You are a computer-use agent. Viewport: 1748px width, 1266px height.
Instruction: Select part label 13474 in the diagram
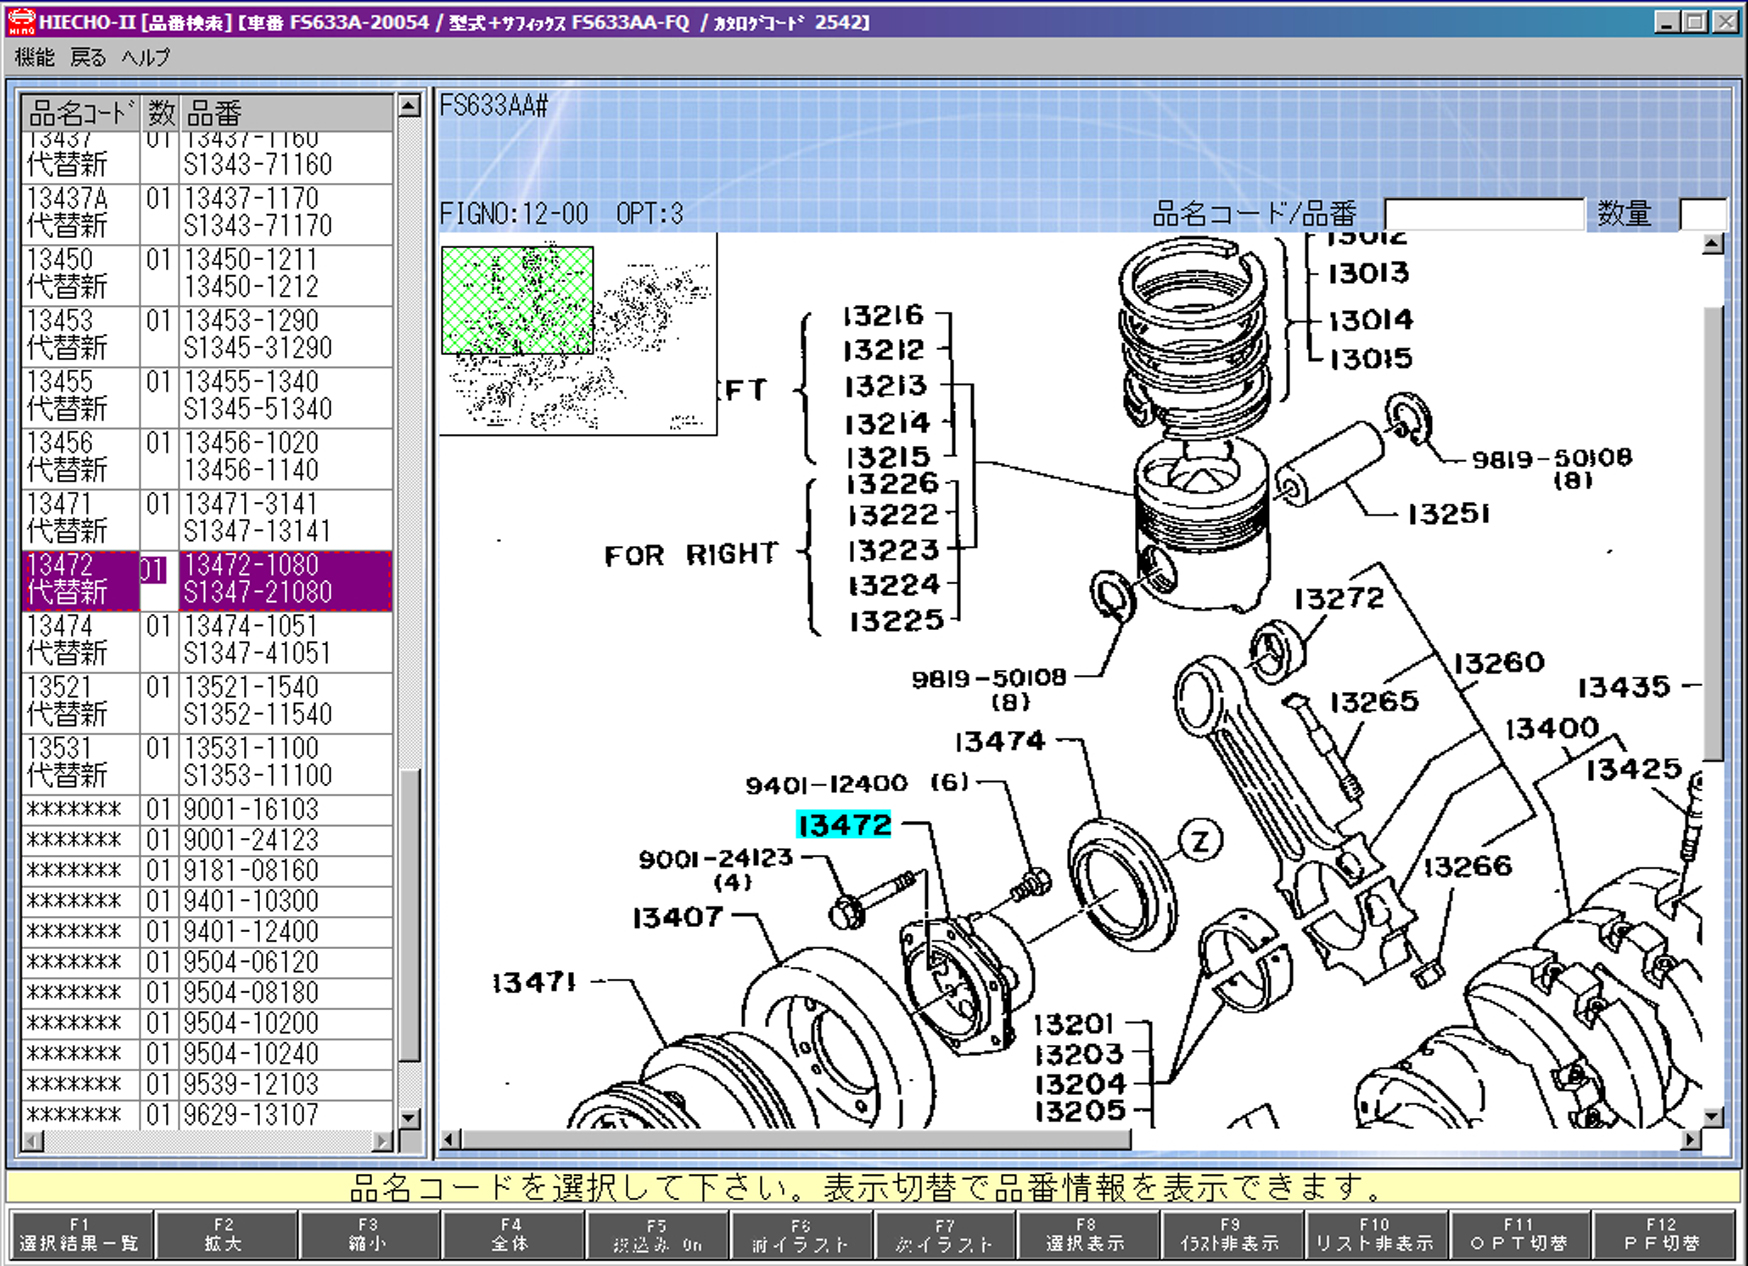click(x=1000, y=742)
